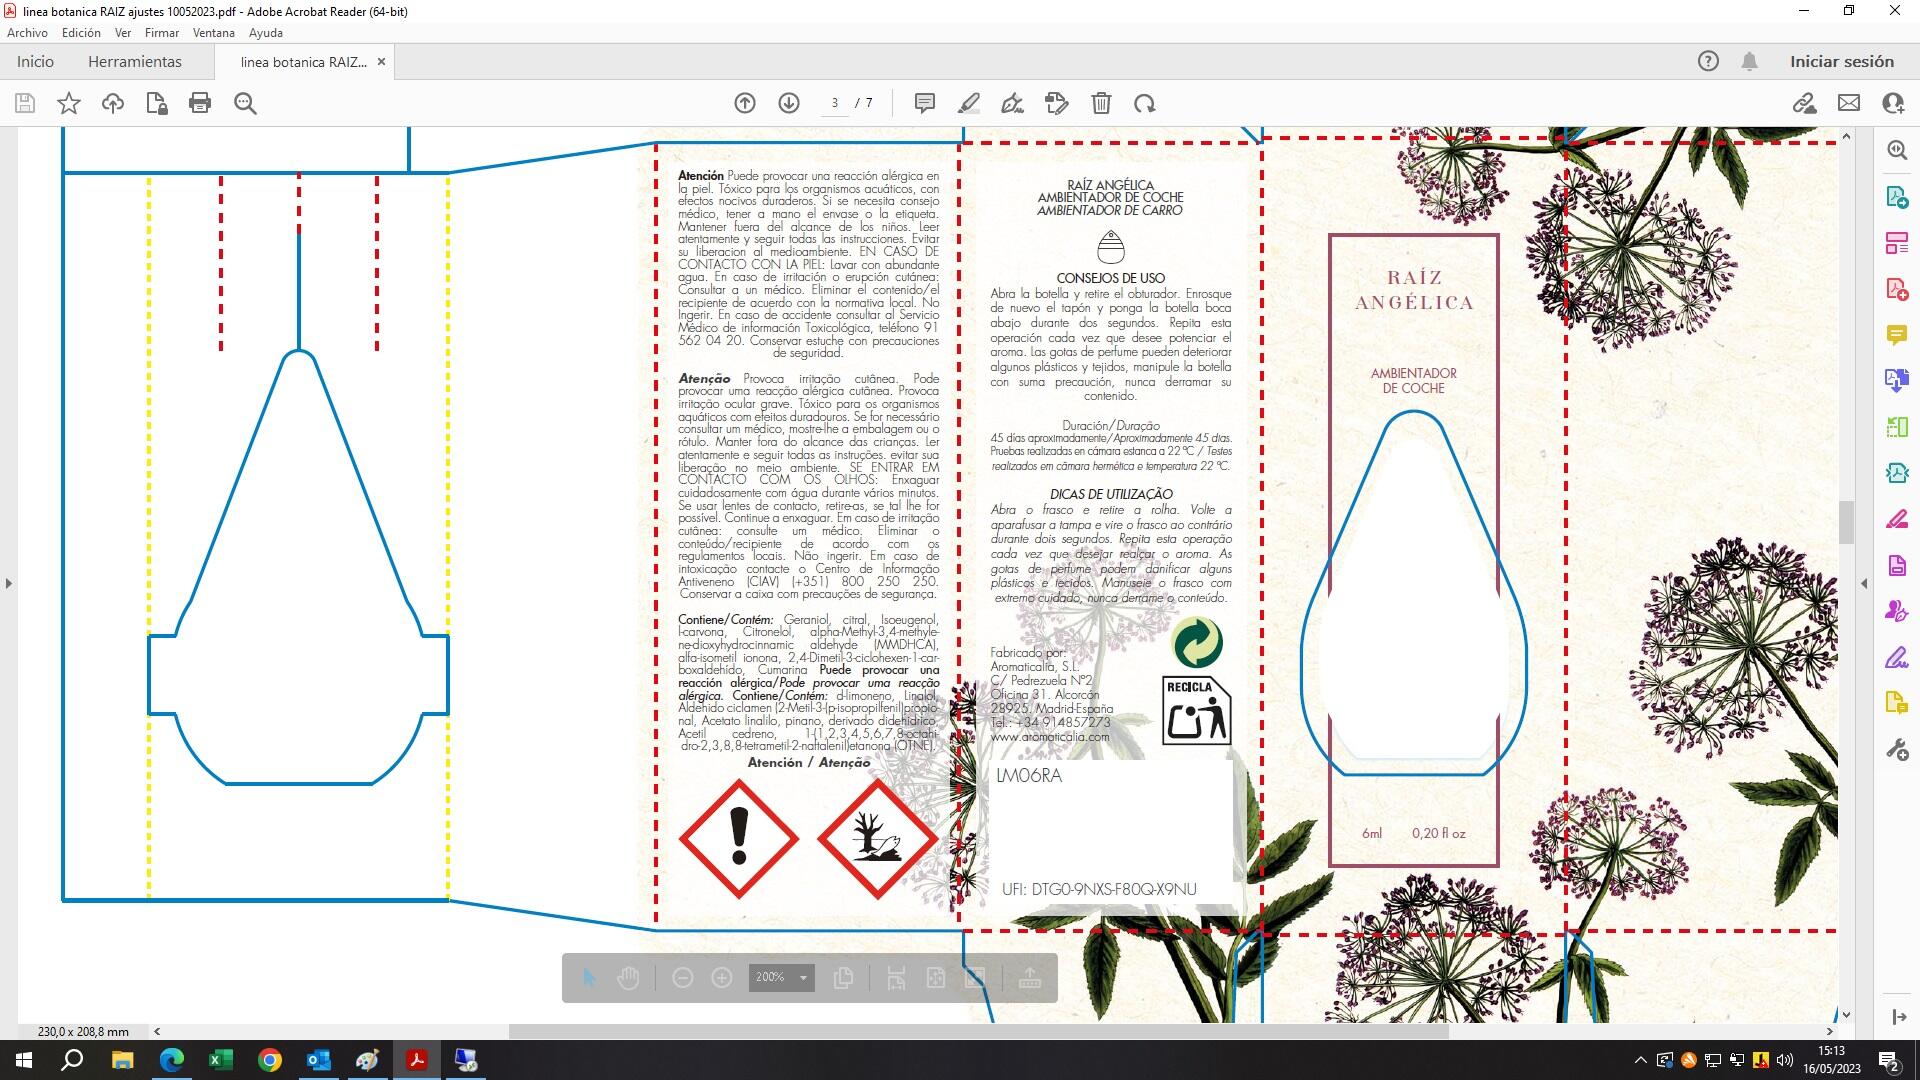Image resolution: width=1920 pixels, height=1080 pixels.
Task: Click the Iniciar sesión button
Action: [1841, 62]
